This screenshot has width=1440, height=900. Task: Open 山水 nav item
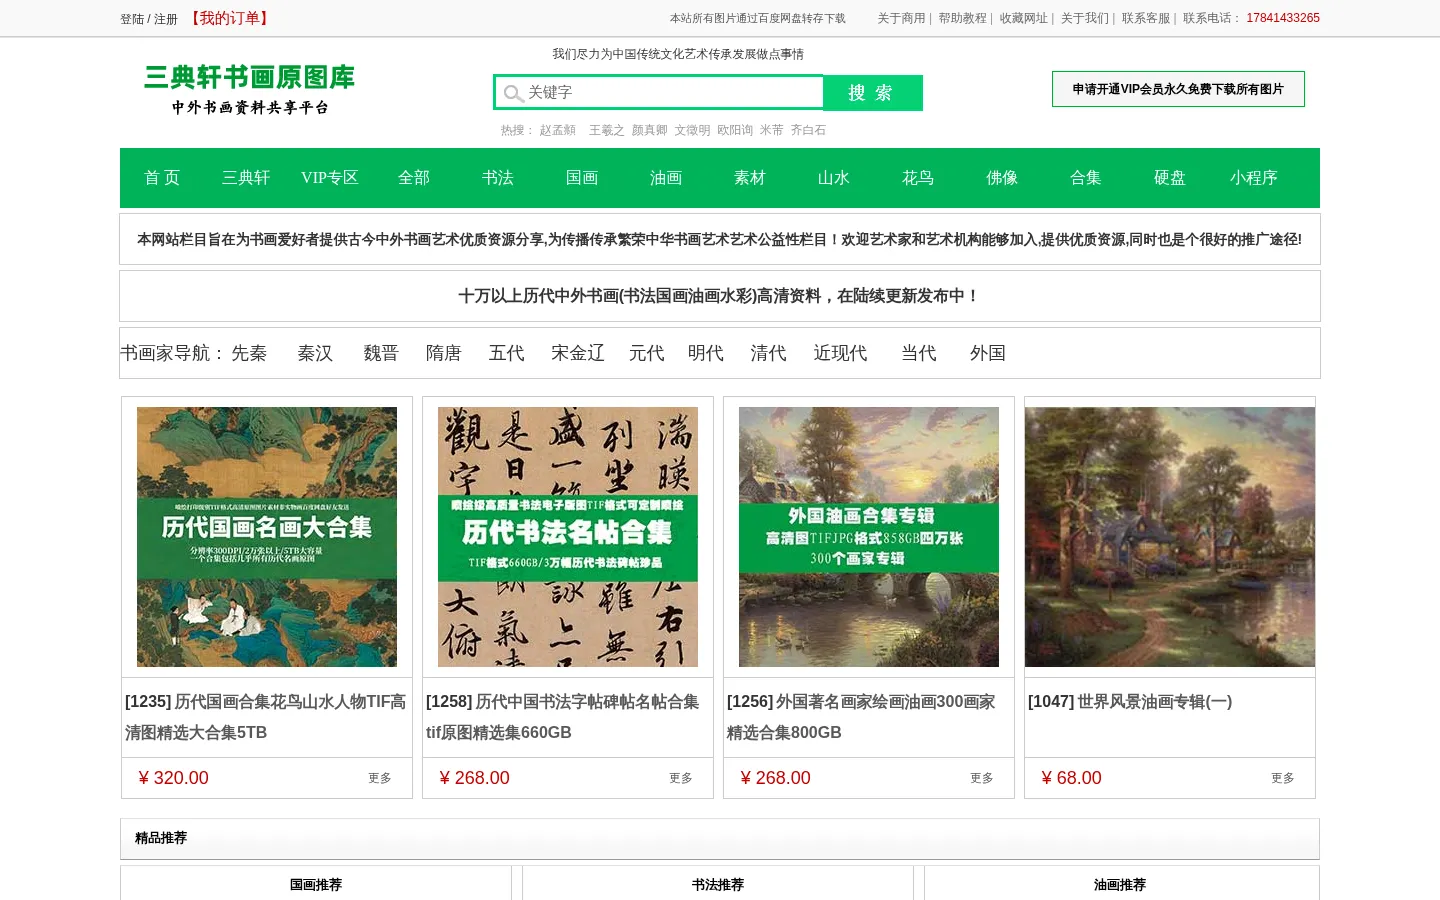[834, 178]
